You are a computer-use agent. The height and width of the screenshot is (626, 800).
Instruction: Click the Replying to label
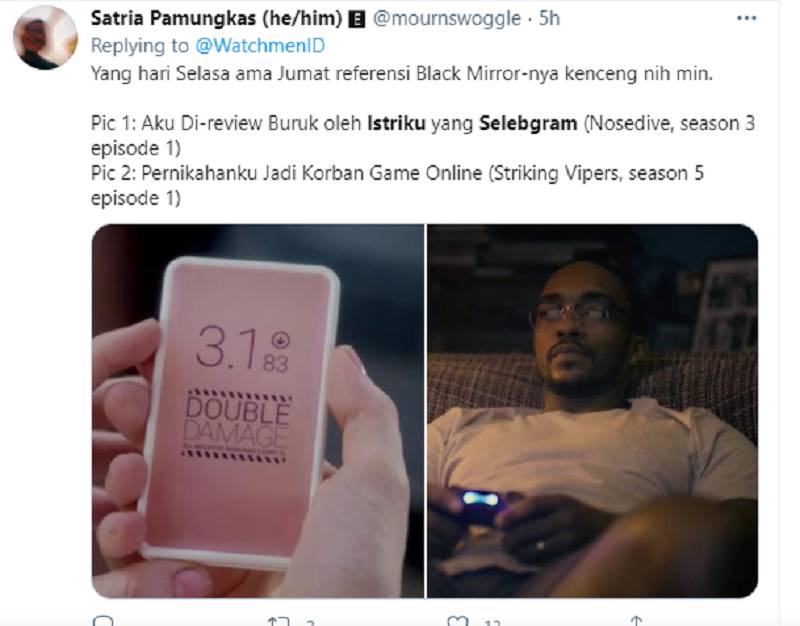click(139, 45)
